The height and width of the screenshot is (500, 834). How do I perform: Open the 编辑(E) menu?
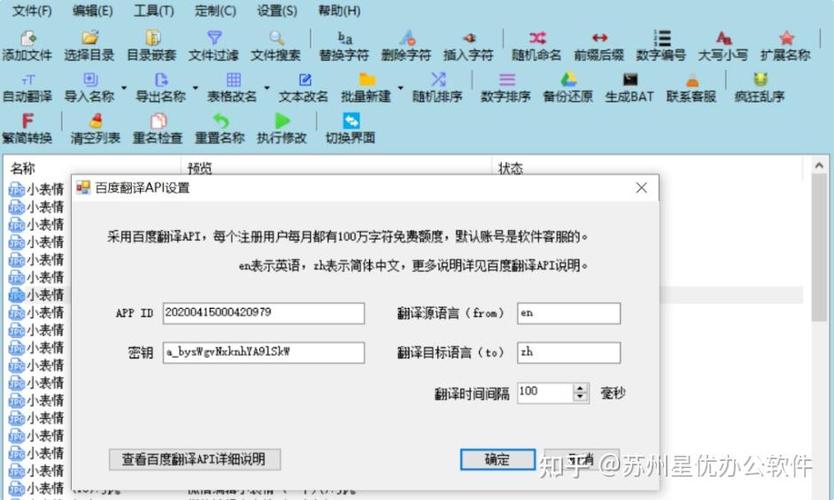coord(93,11)
